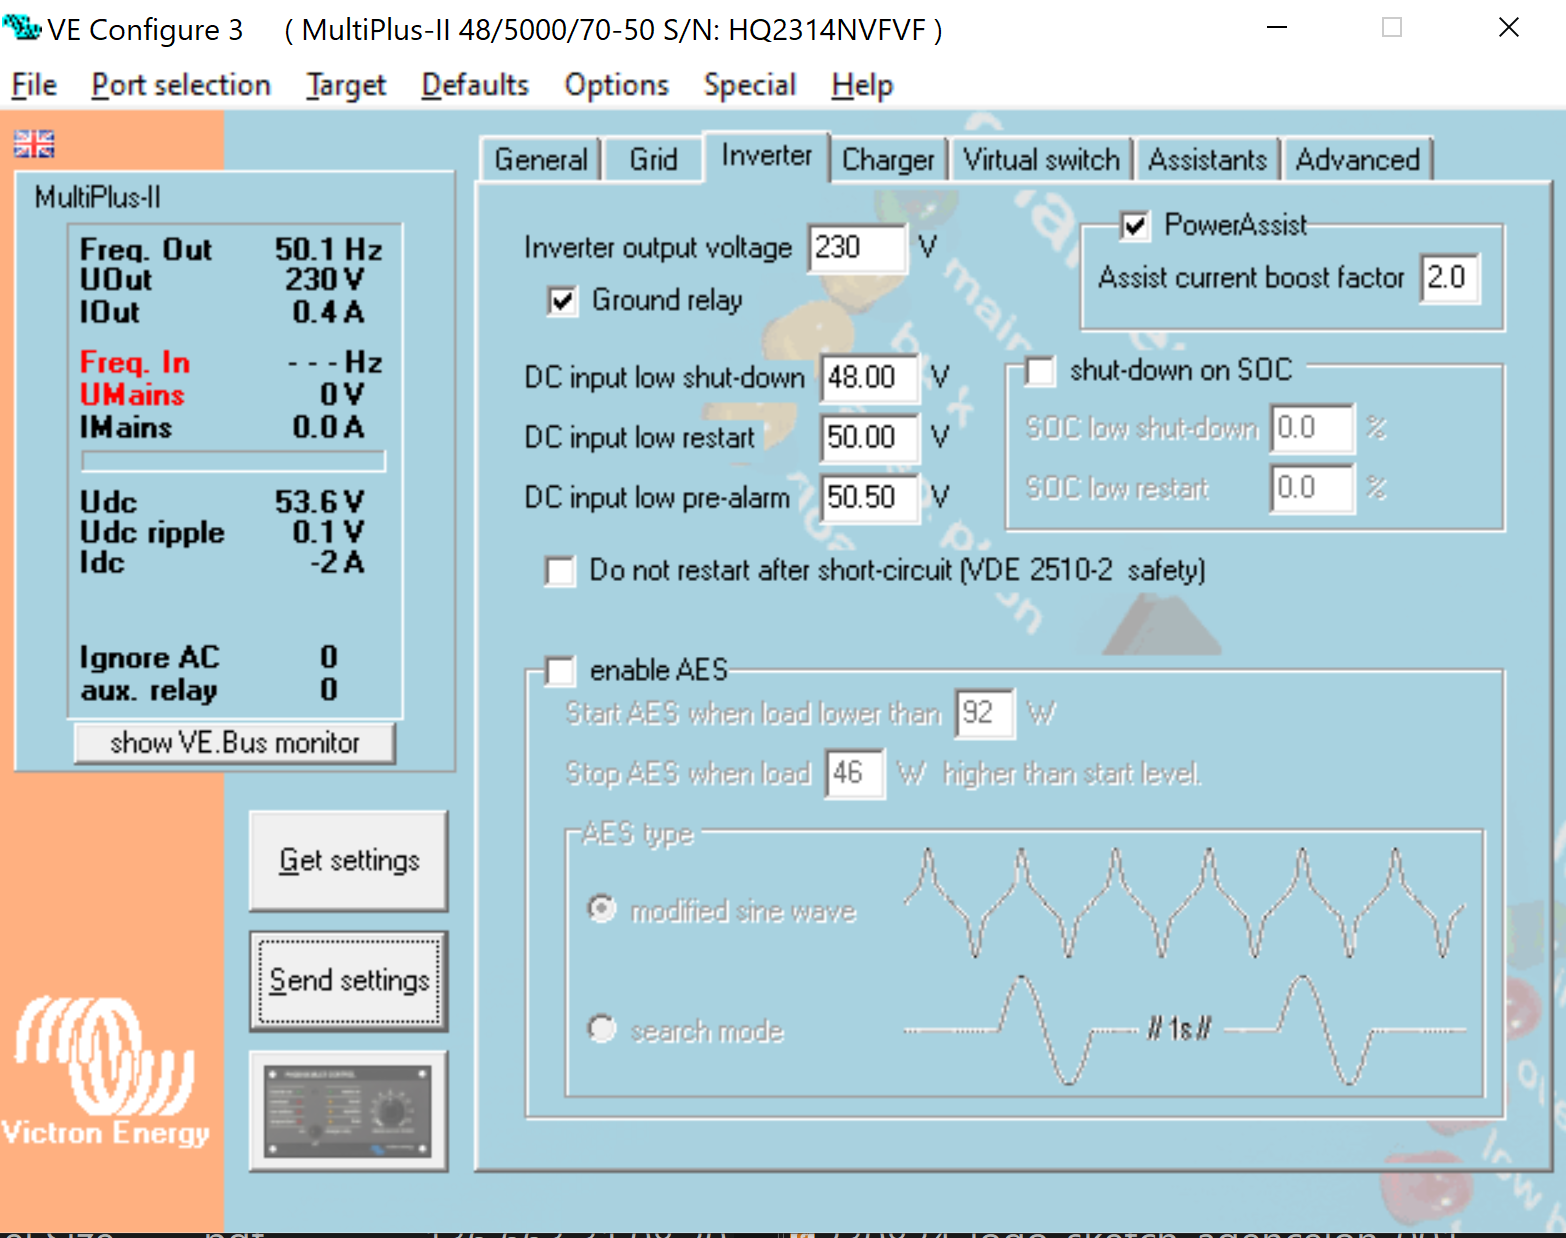Click the mains input progress bar
1566x1238 pixels.
click(233, 461)
